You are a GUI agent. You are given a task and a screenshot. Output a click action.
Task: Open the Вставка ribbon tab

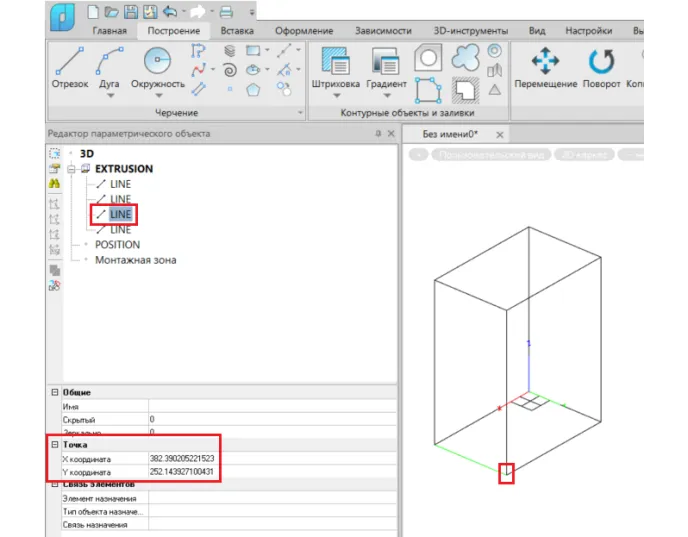point(237,31)
